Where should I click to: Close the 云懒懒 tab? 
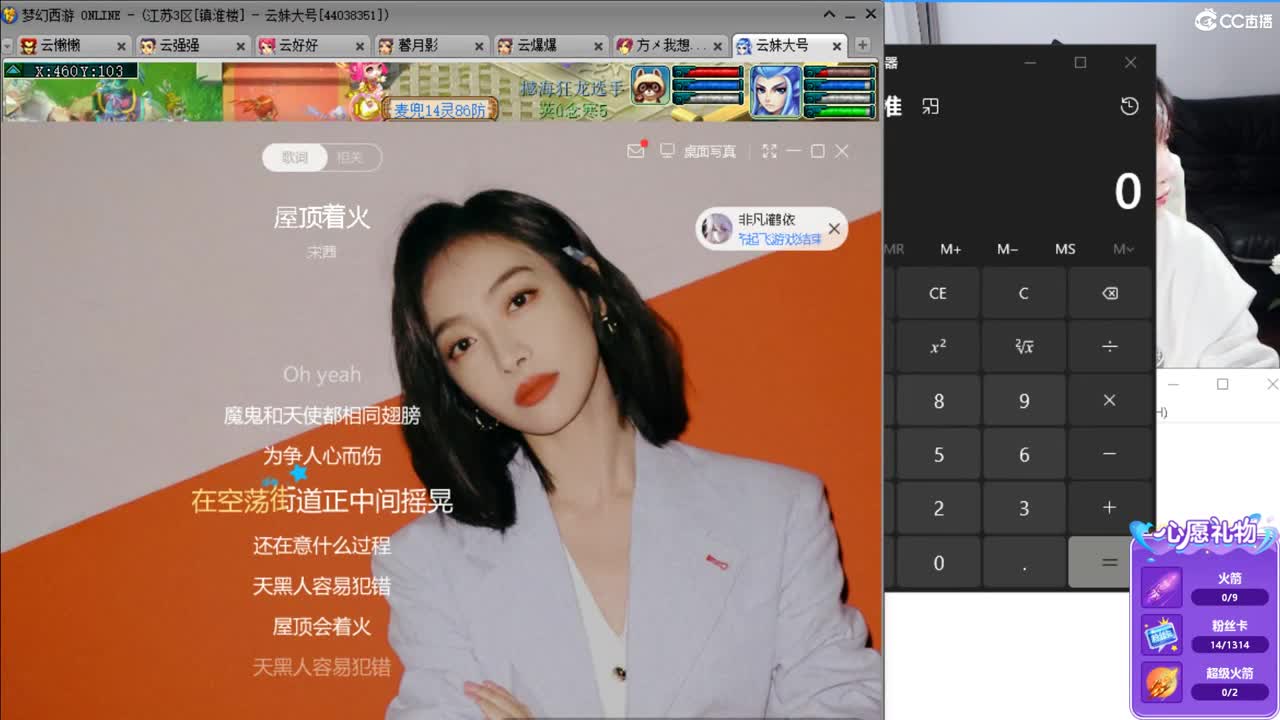click(121, 46)
